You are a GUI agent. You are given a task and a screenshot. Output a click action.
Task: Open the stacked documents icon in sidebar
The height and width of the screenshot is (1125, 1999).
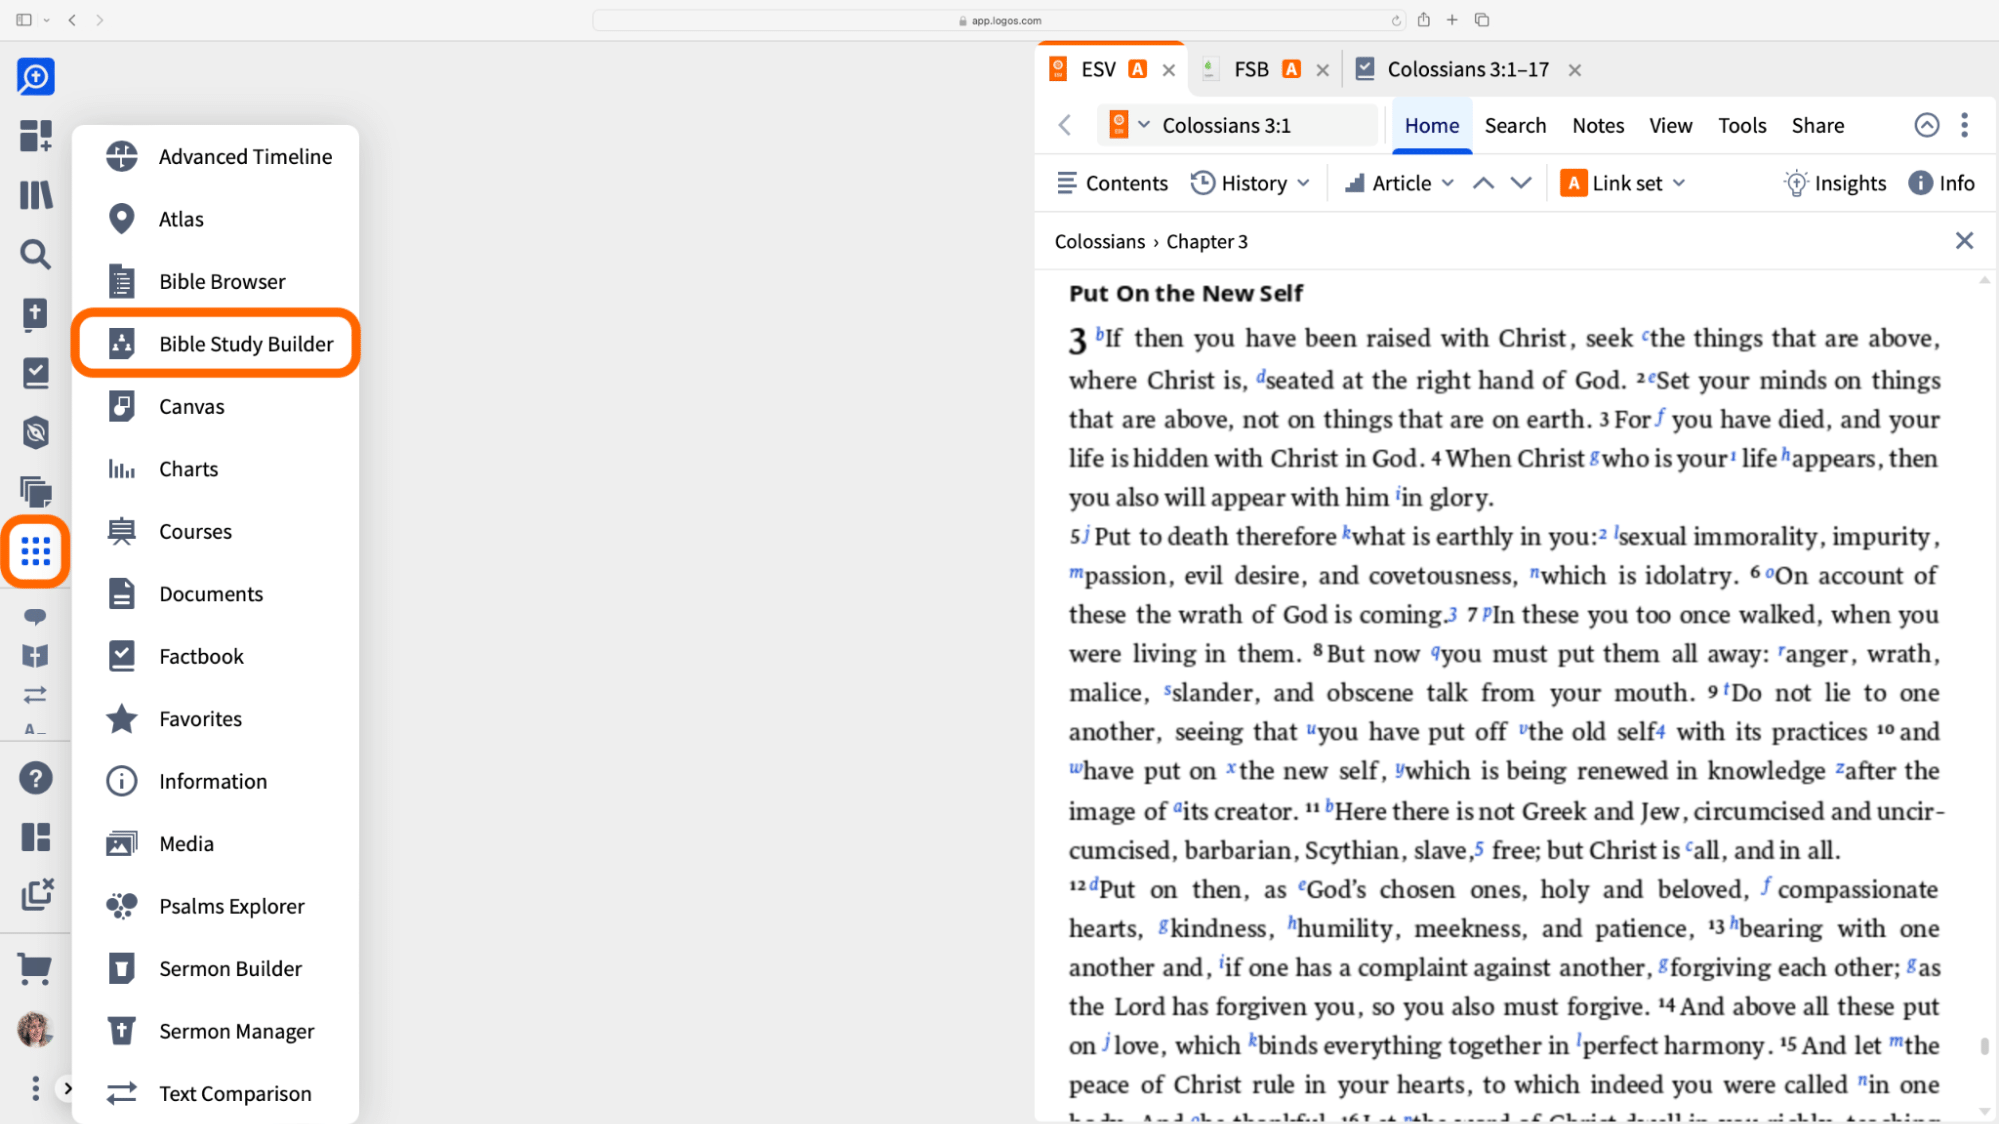(x=35, y=491)
